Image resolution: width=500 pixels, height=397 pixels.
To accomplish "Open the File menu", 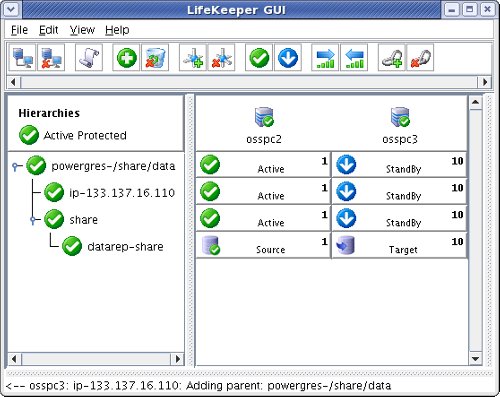I will click(19, 30).
